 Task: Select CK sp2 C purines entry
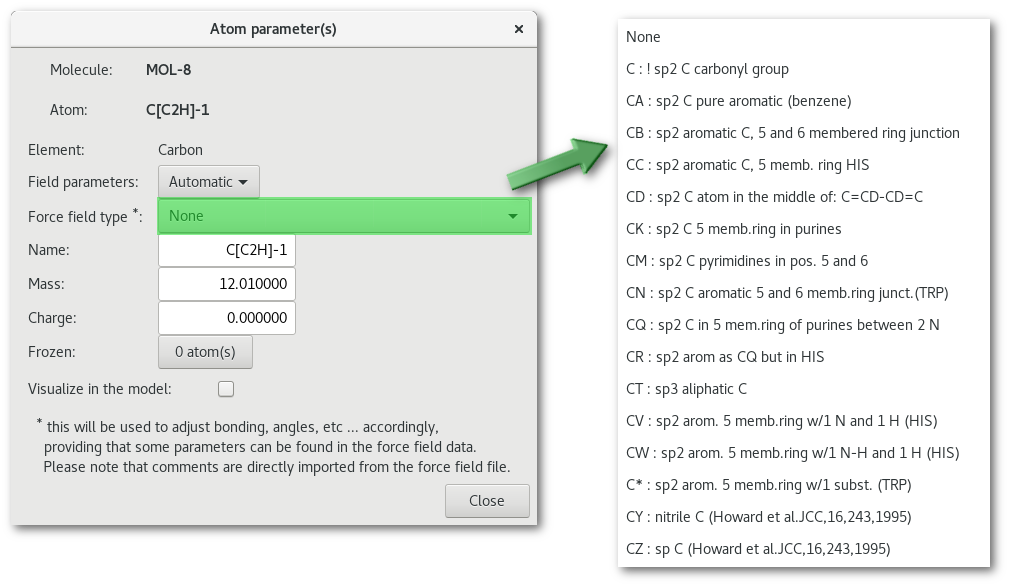click(x=733, y=229)
